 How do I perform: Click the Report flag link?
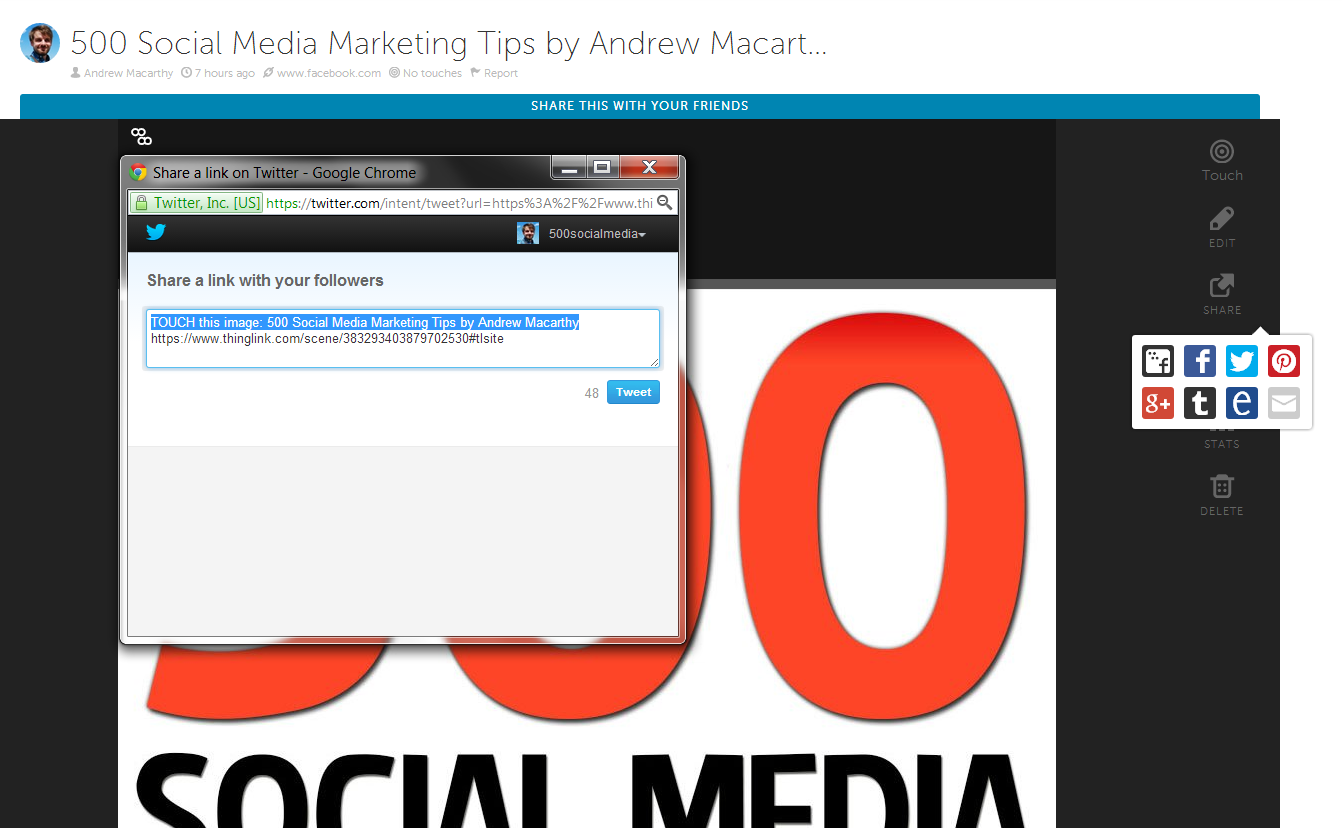click(494, 73)
